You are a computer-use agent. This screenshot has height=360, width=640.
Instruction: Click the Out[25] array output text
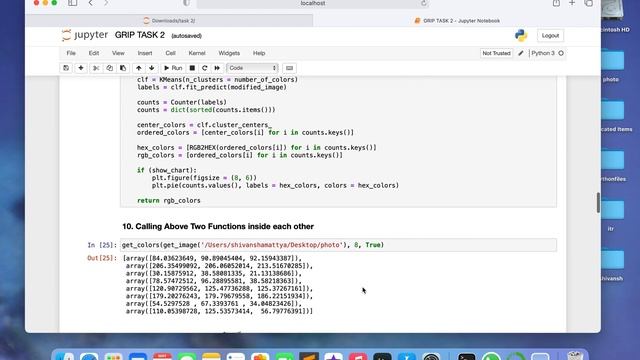218,284
